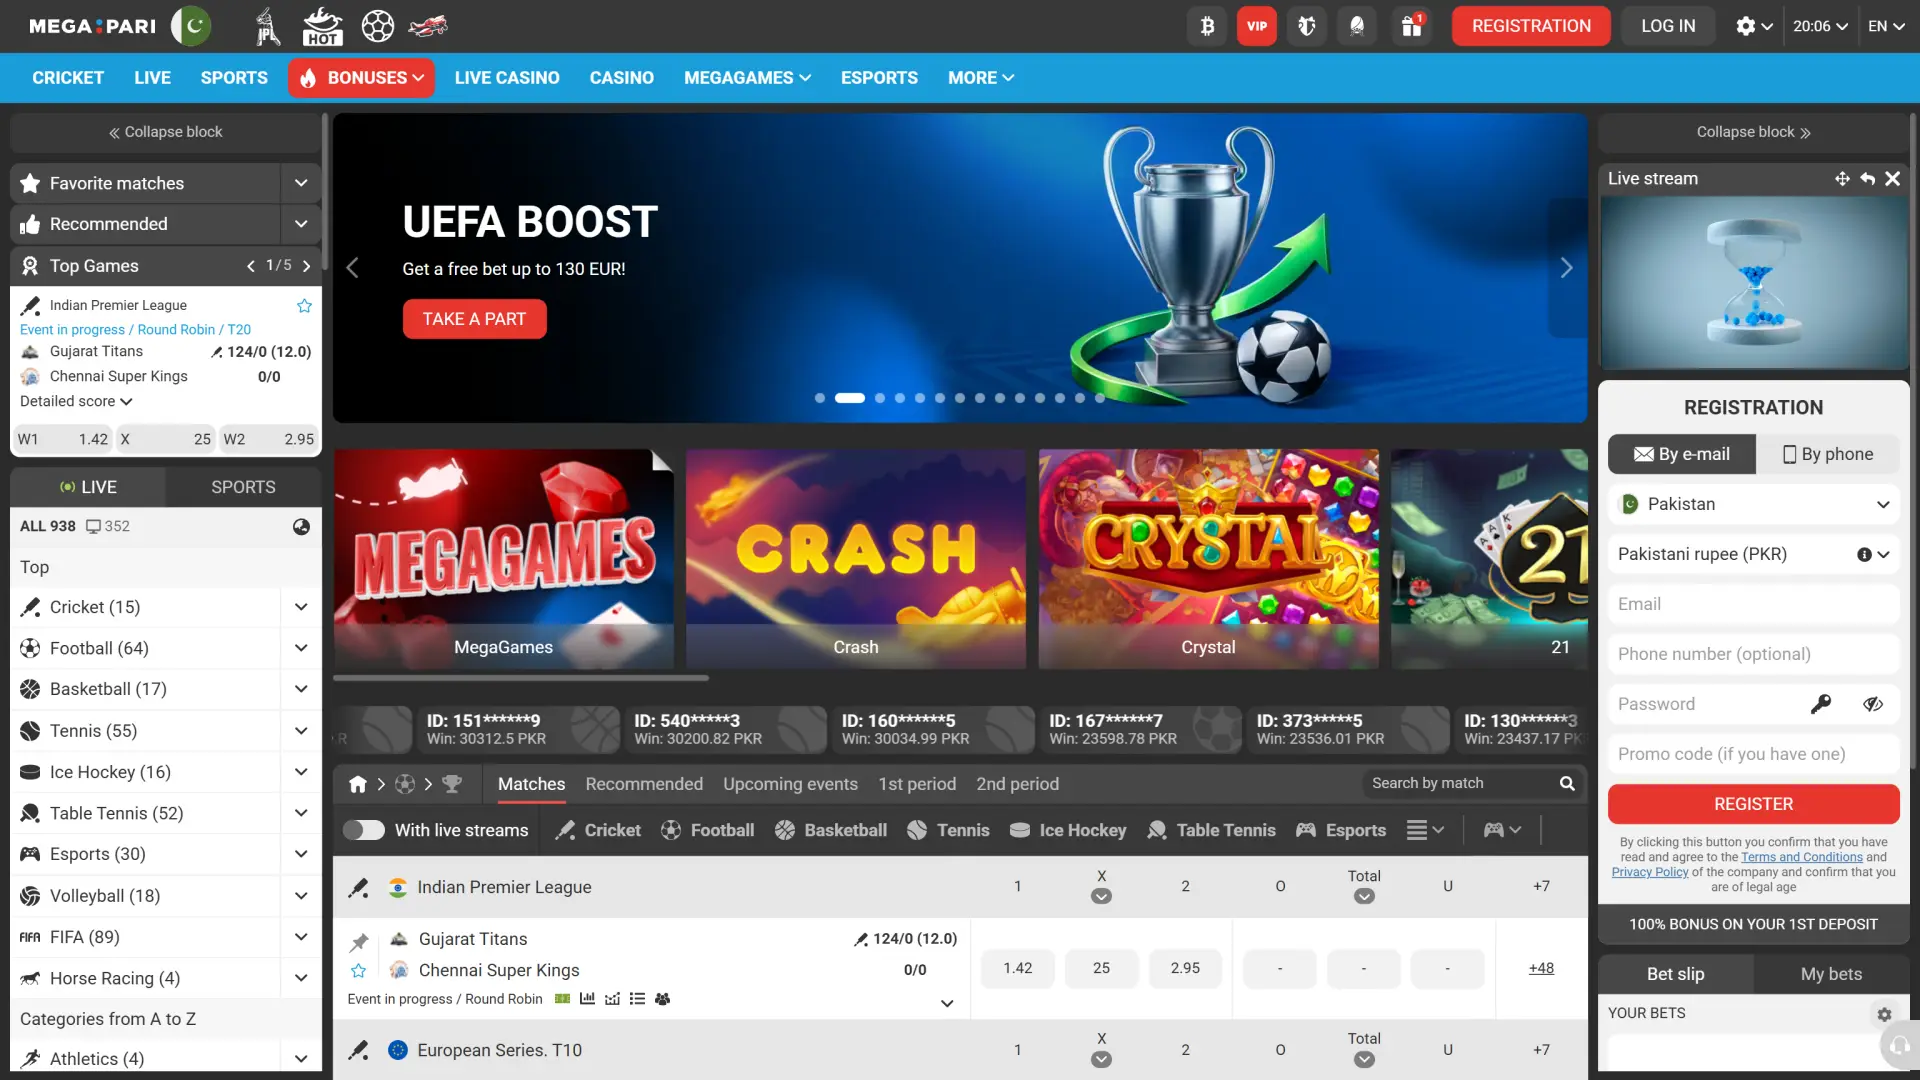Expand Esports (30) sport list
The image size is (1920, 1080).
301,854
